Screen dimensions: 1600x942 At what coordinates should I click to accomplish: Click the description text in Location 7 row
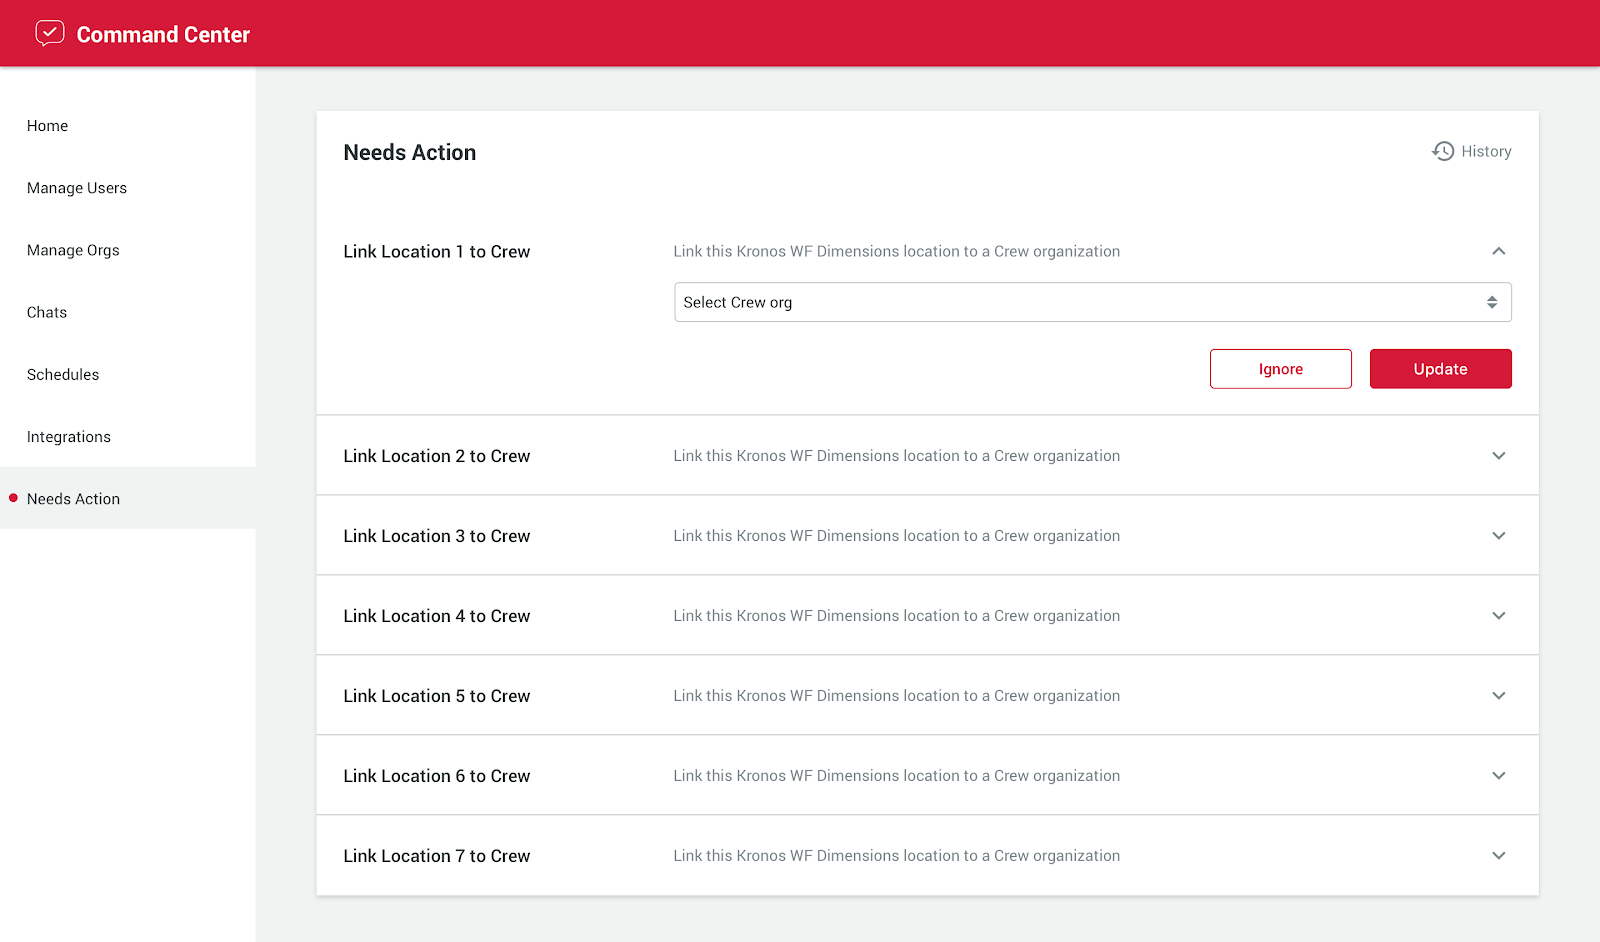(897, 856)
